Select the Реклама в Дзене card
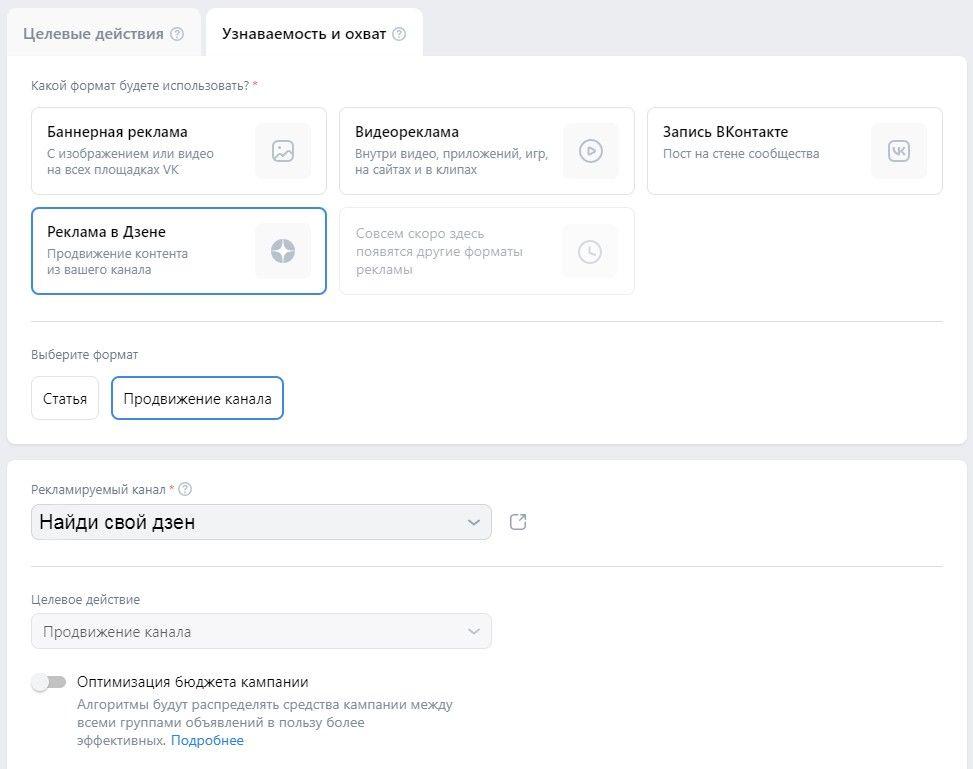The width and height of the screenshot is (973, 769). pos(179,251)
